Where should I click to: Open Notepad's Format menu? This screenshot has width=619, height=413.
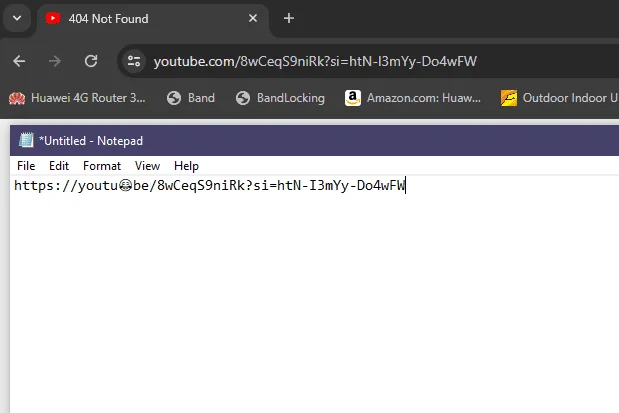pyautogui.click(x=102, y=166)
